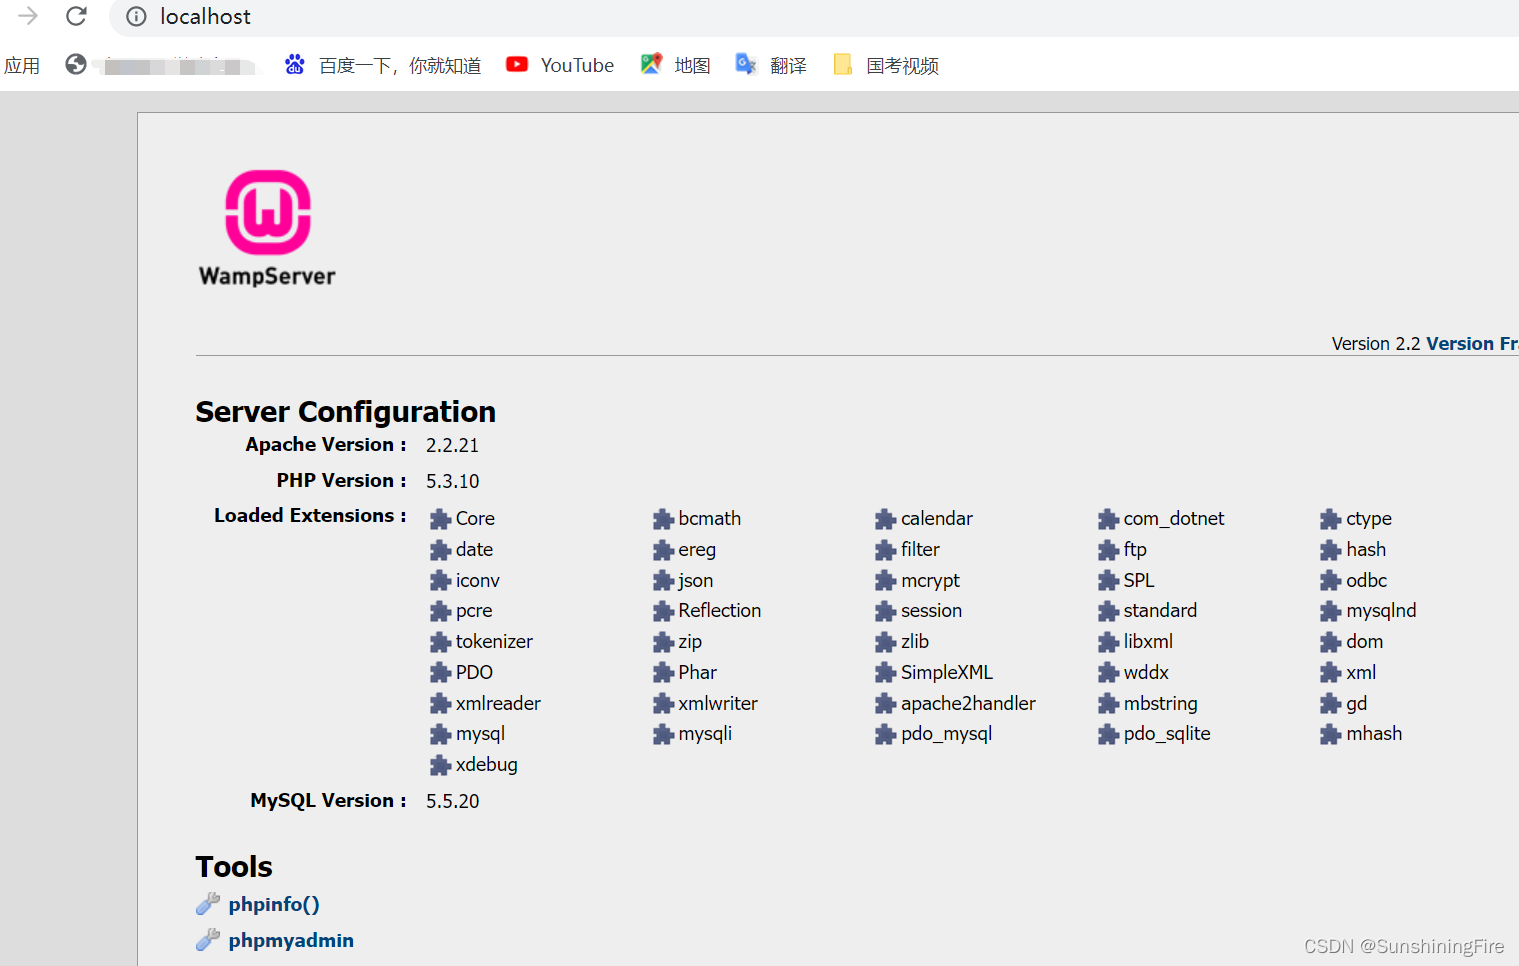The image size is (1519, 966).
Task: Click the puzzle icon next to xdebug
Action: coord(440,765)
